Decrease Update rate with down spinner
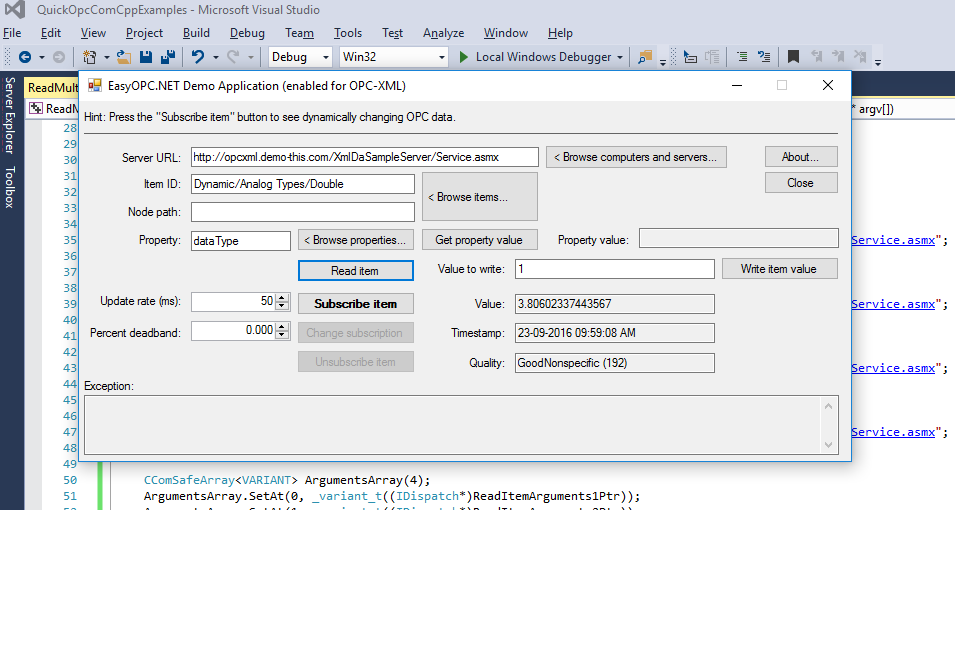The height and width of the screenshot is (664, 955). pos(282,306)
